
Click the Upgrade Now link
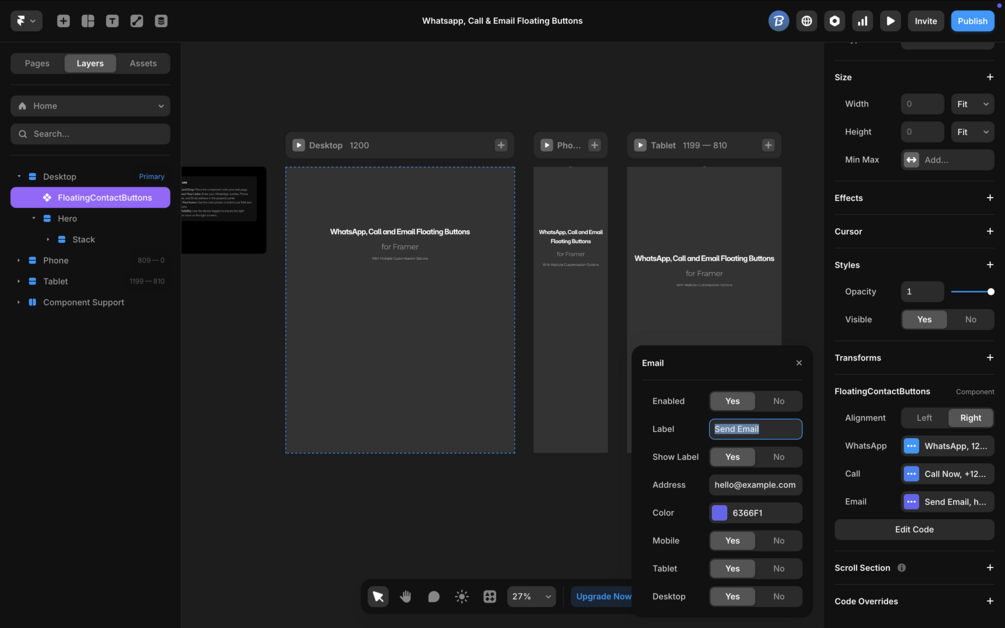(x=603, y=597)
